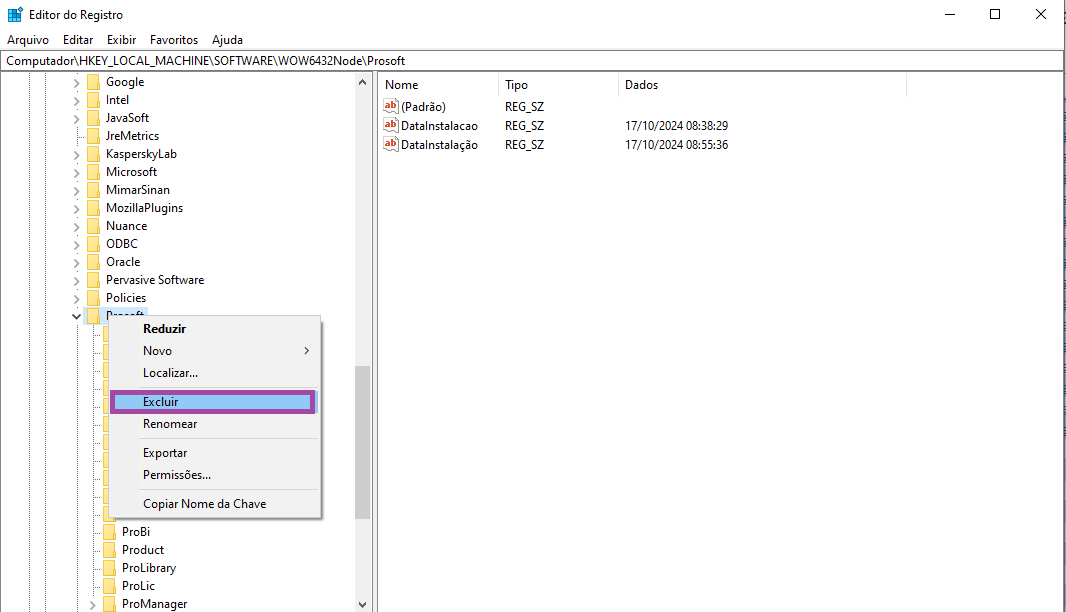The height and width of the screenshot is (612, 1066).
Task: Click the tree scrollbar down arrow
Action: 362,605
